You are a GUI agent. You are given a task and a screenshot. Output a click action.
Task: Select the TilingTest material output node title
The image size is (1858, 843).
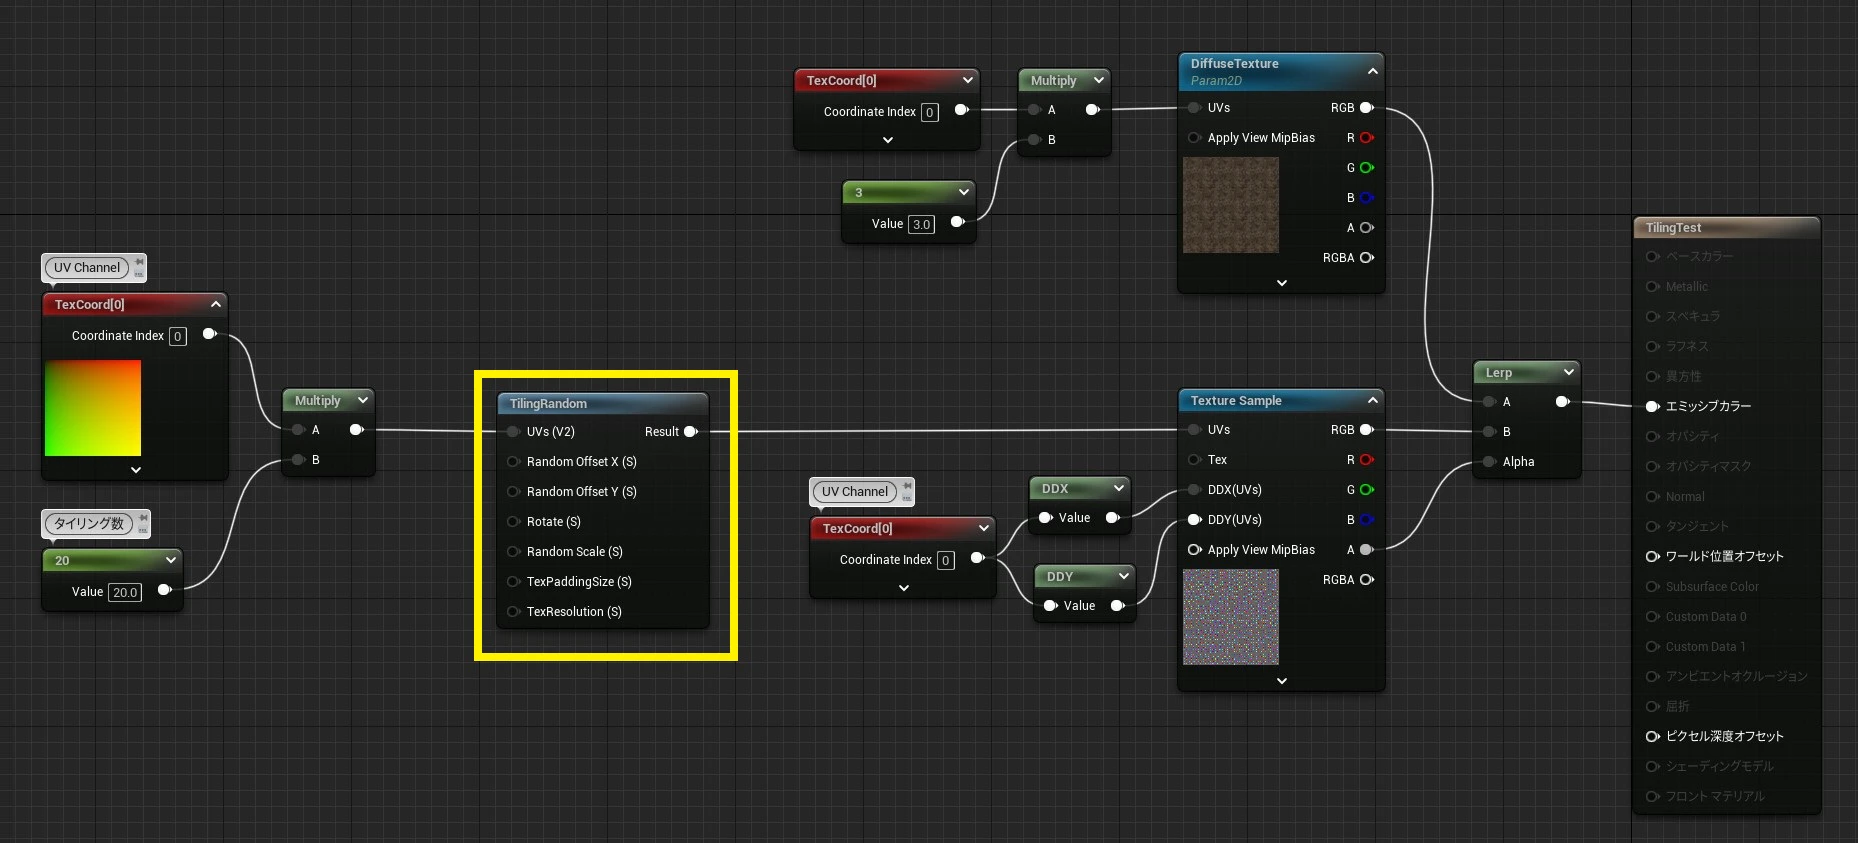[x=1673, y=228]
